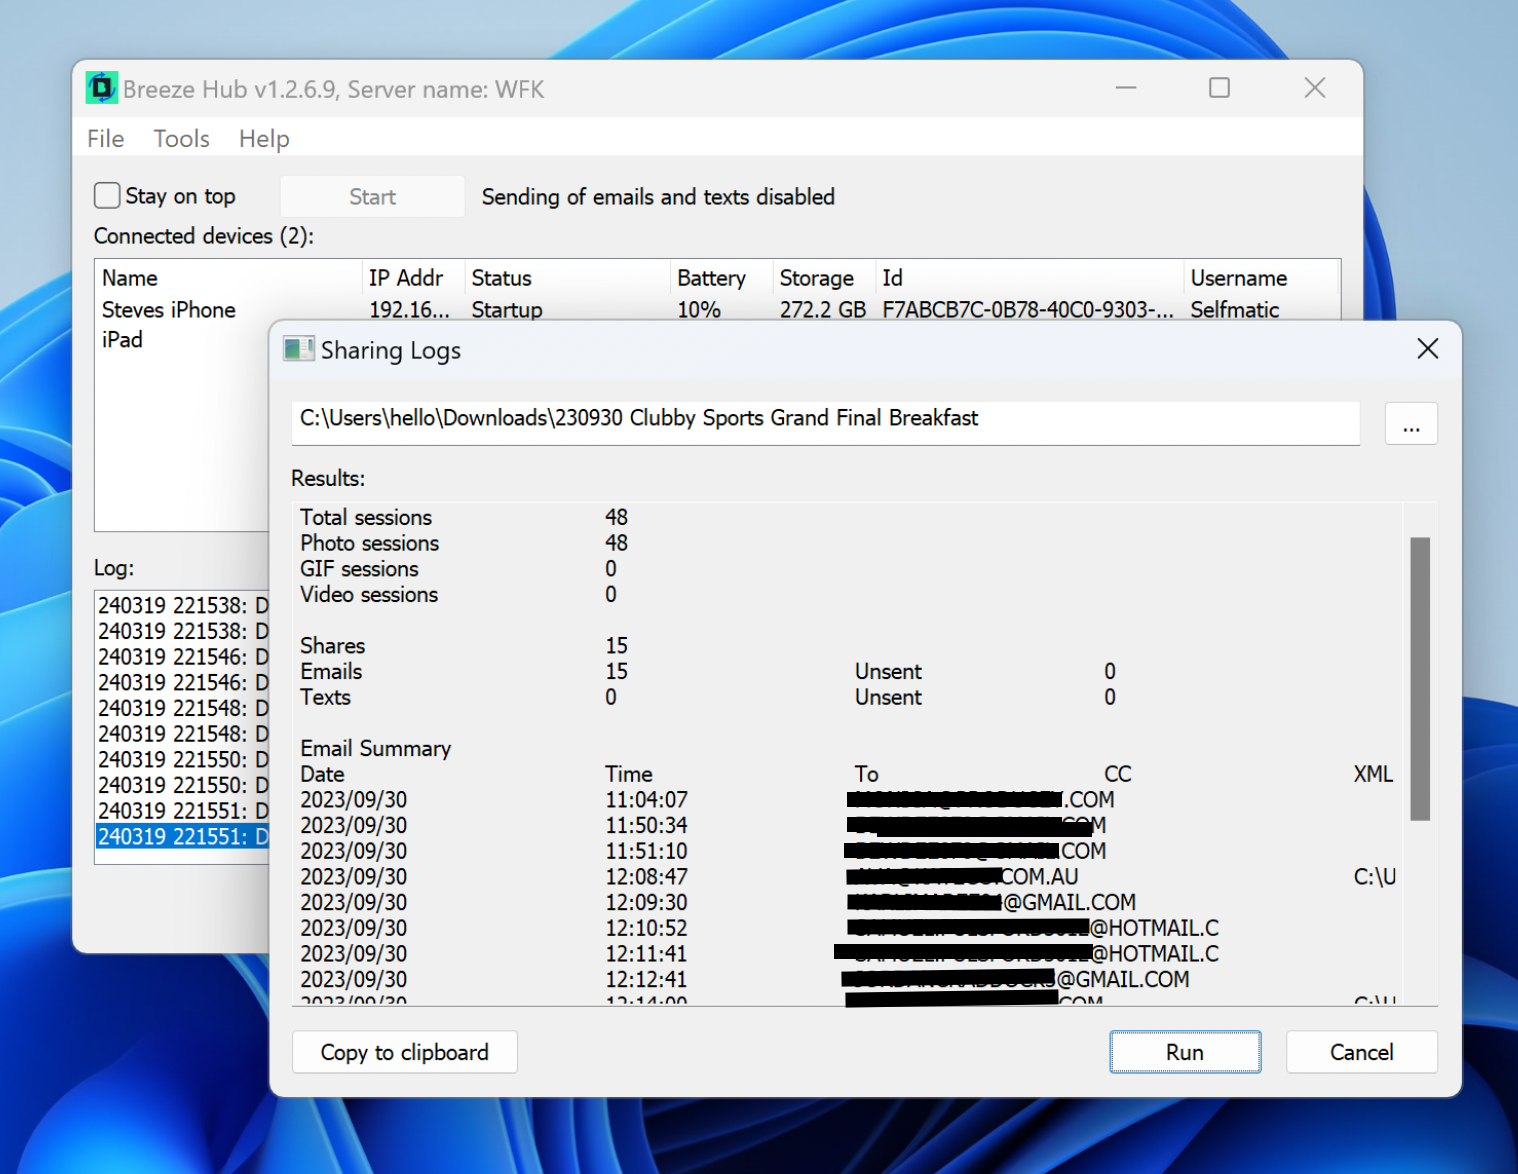
Task: Click the log folder path field
Action: (824, 420)
